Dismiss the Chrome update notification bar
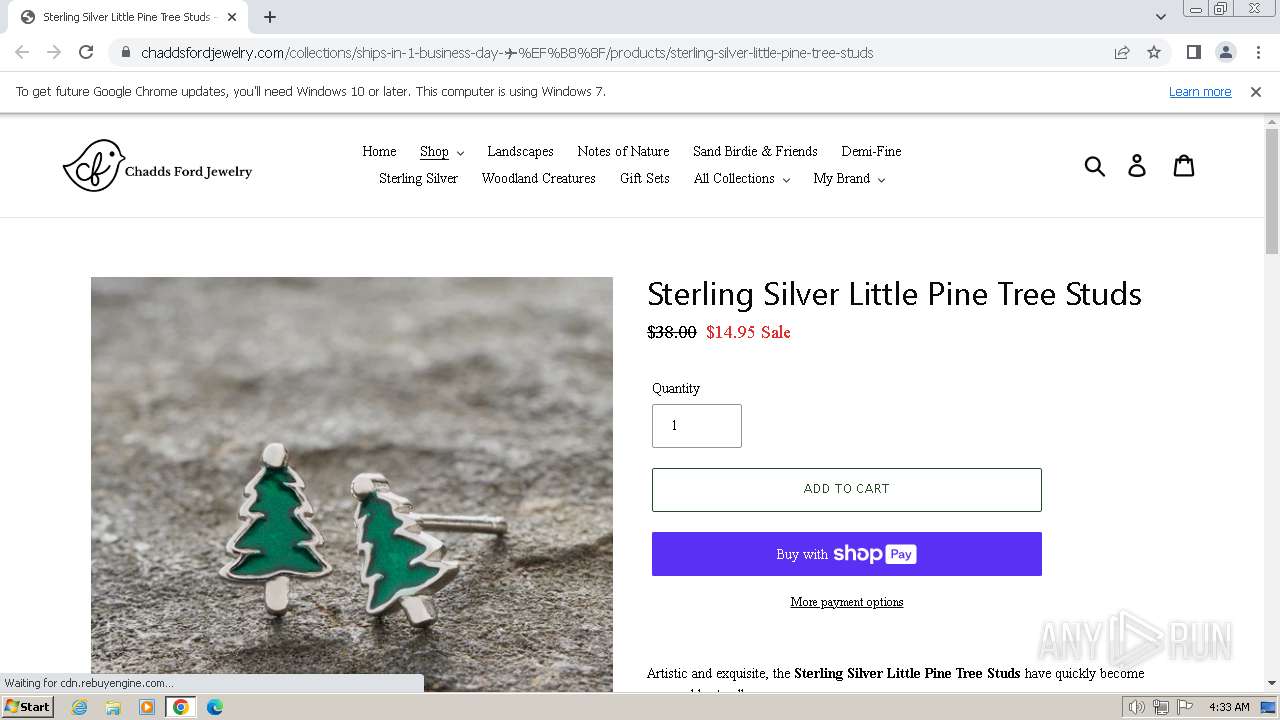1280x720 pixels. tap(1256, 92)
